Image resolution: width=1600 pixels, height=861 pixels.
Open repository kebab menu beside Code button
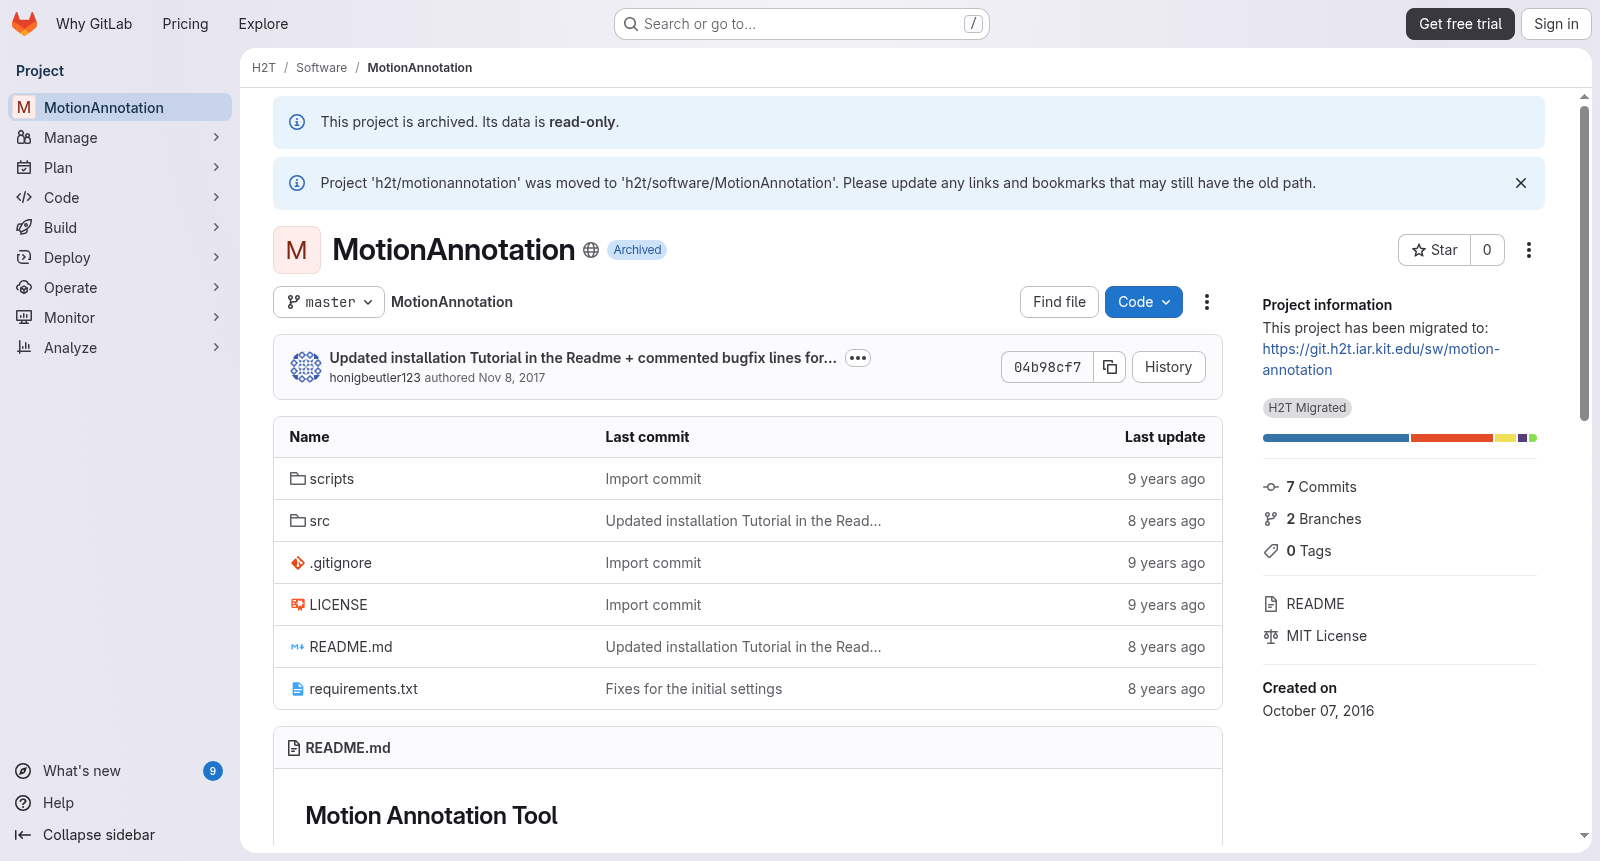(x=1207, y=302)
